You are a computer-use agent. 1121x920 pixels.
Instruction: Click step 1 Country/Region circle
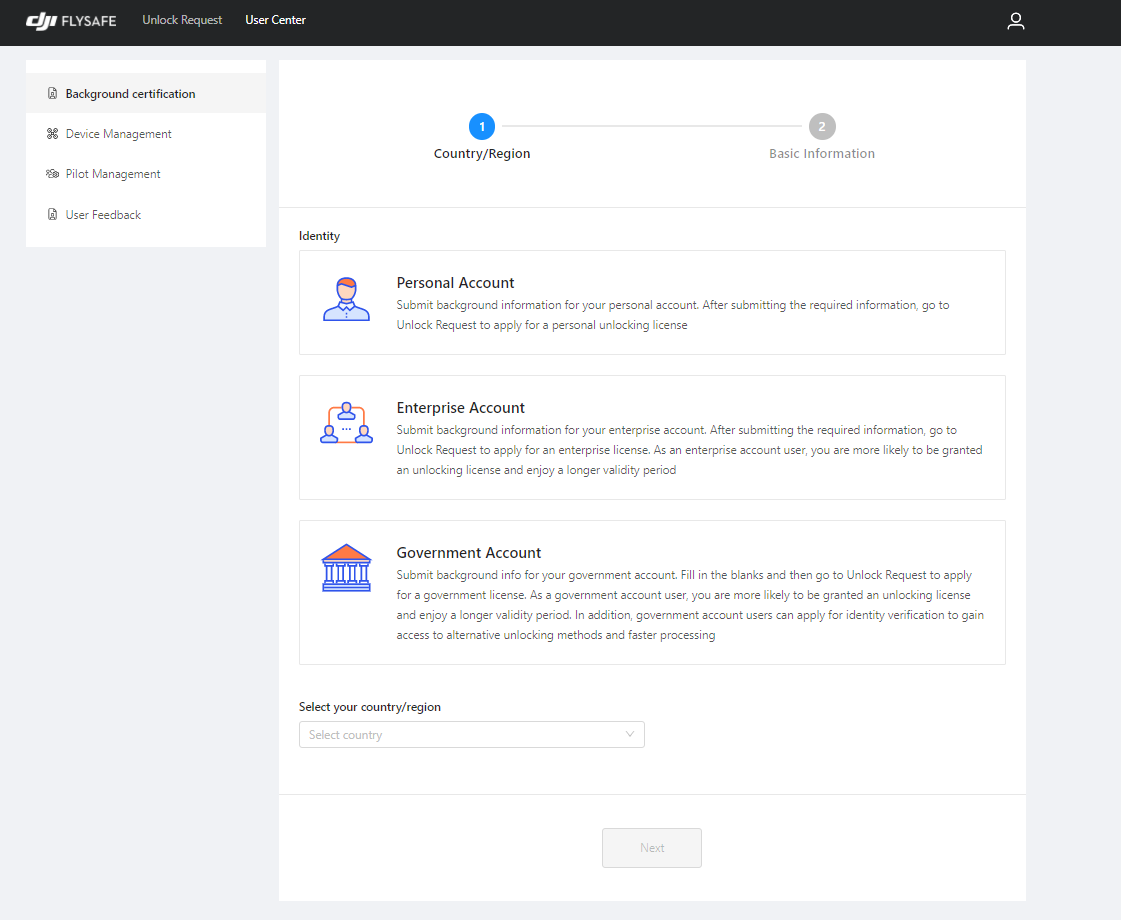[482, 126]
